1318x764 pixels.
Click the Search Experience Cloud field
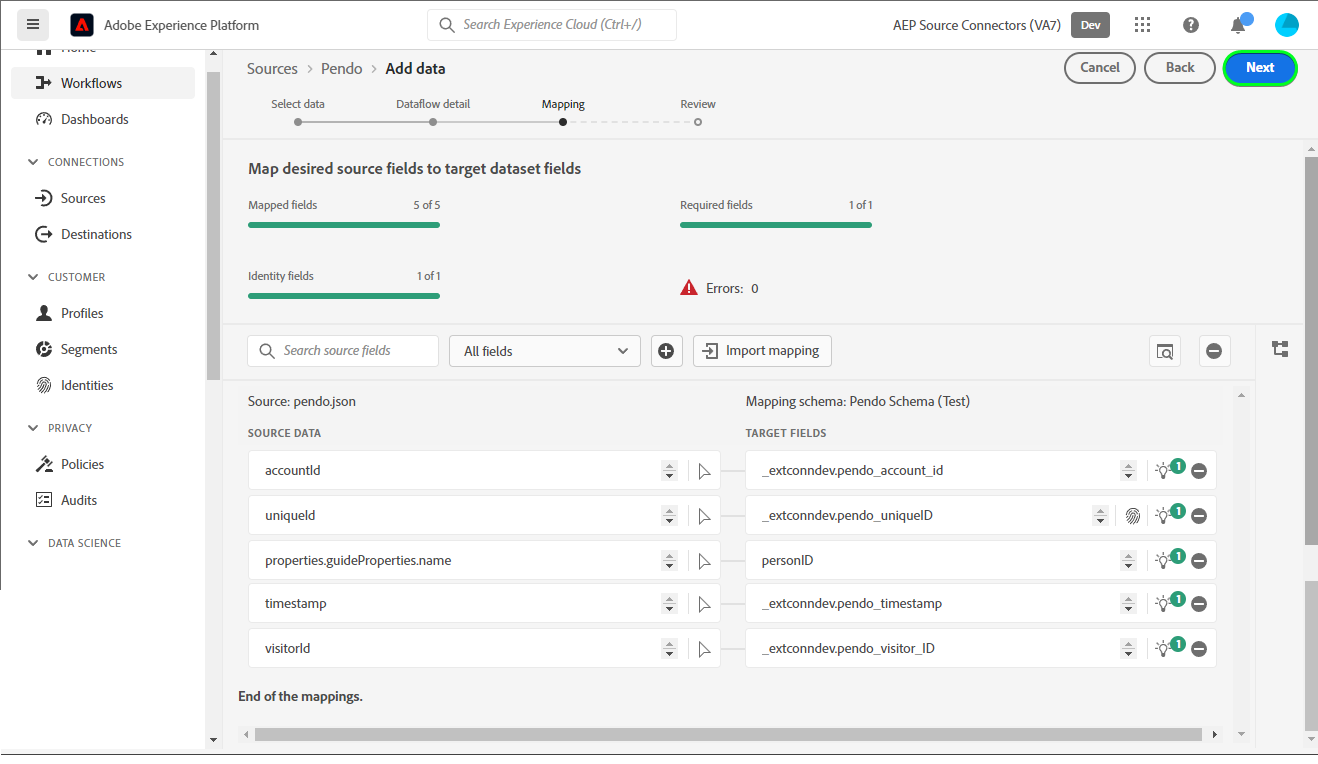pyautogui.click(x=552, y=25)
